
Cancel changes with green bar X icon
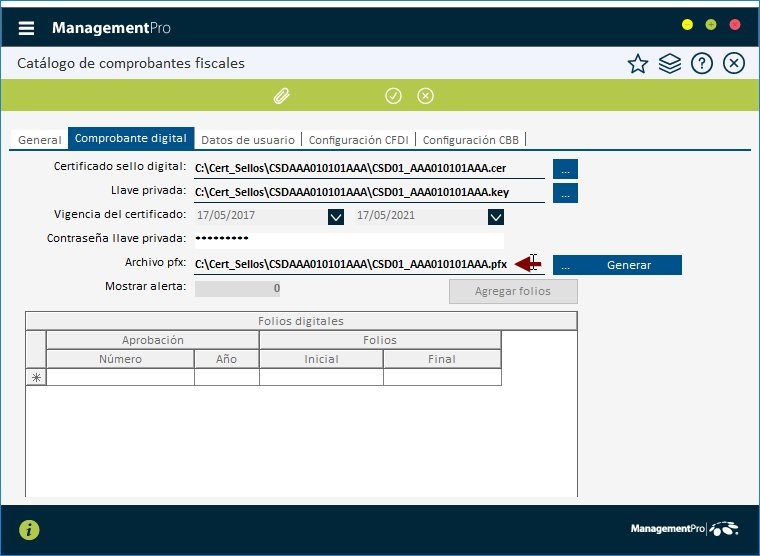coord(425,96)
